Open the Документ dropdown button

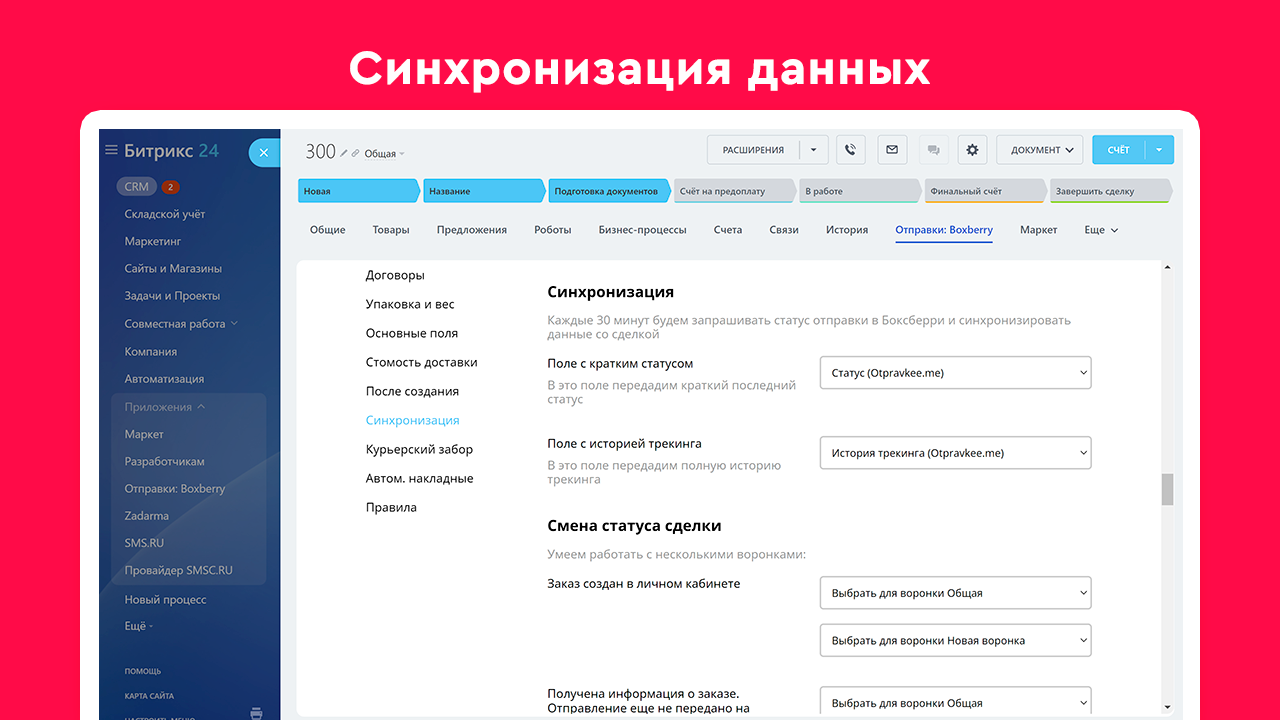[x=1040, y=150]
